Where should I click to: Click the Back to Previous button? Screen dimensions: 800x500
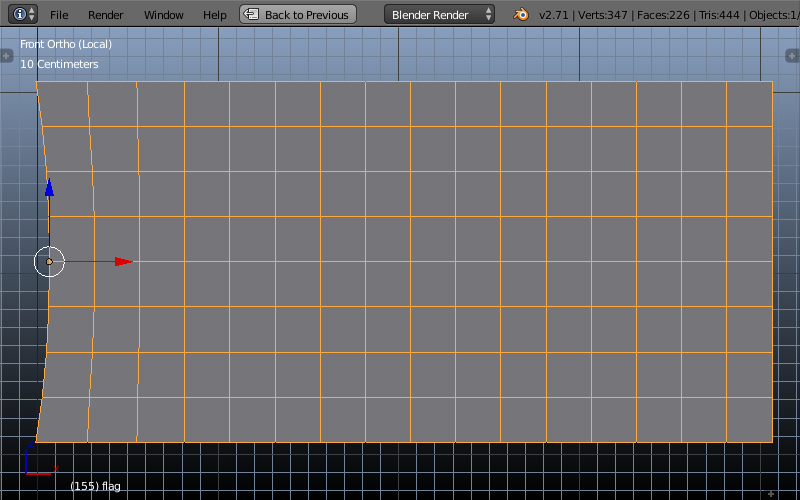click(298, 14)
